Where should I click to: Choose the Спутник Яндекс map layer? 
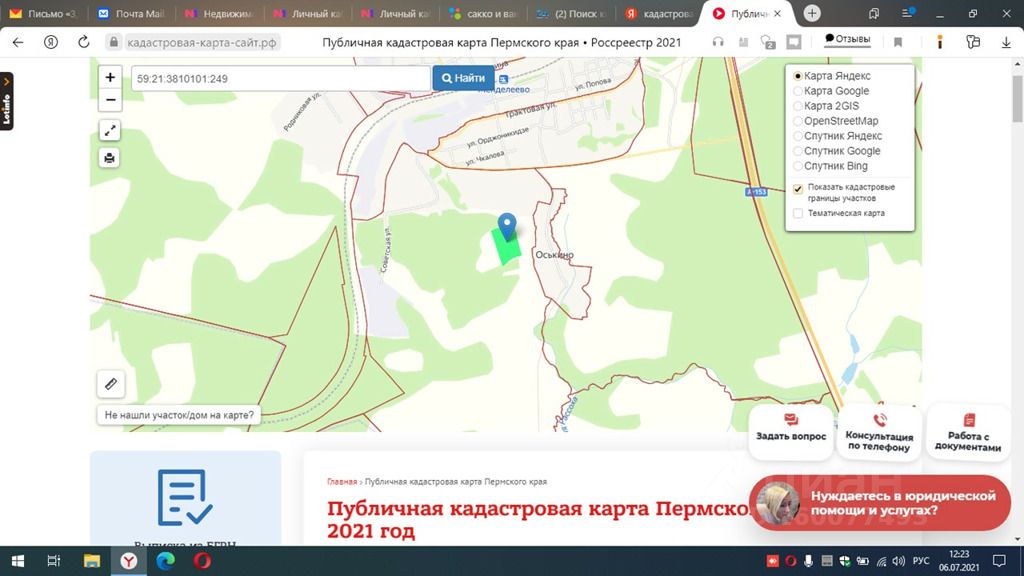click(798, 136)
